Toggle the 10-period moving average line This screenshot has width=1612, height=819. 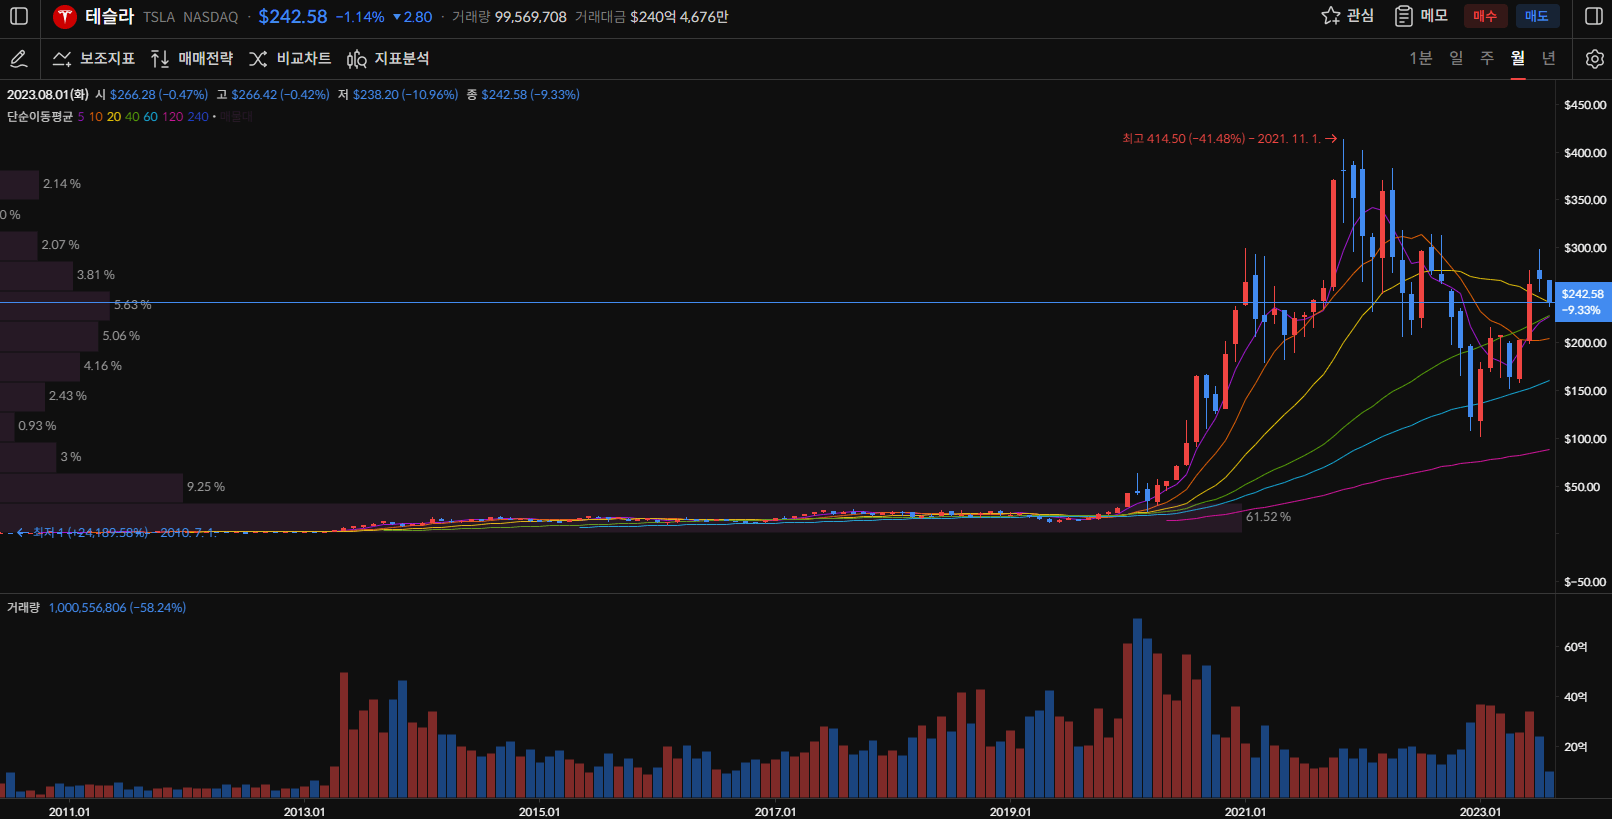pos(96,117)
